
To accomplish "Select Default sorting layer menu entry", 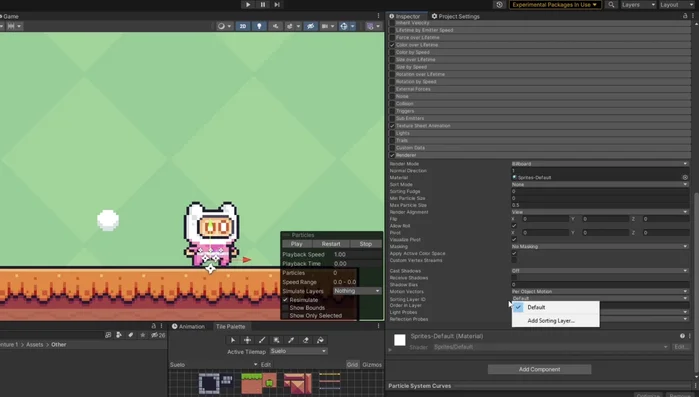I will point(555,307).
